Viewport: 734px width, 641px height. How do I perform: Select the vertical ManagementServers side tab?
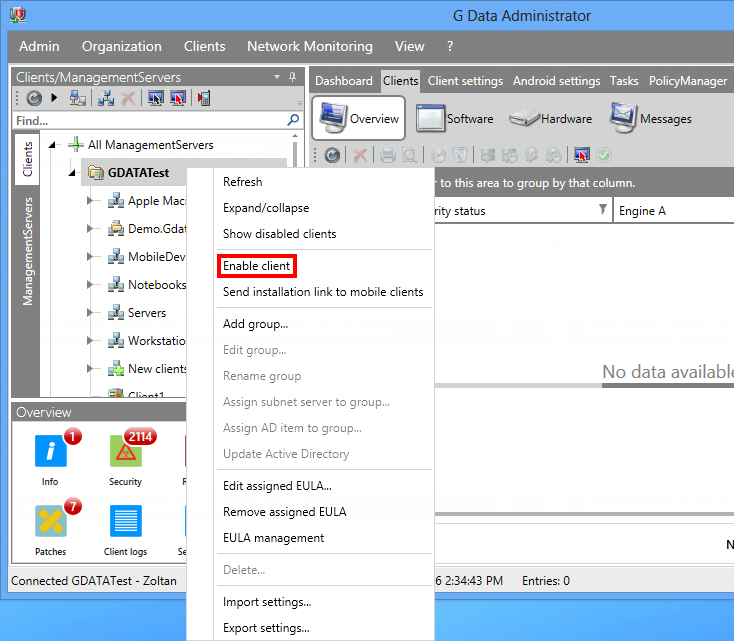(27, 251)
